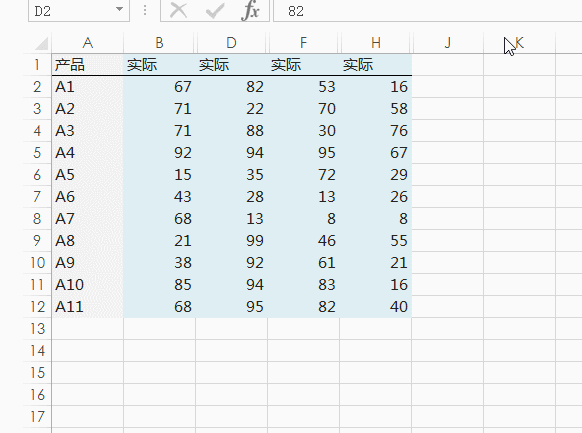582x433 pixels.
Task: Click cell with value 61
Action: [x=303, y=263]
